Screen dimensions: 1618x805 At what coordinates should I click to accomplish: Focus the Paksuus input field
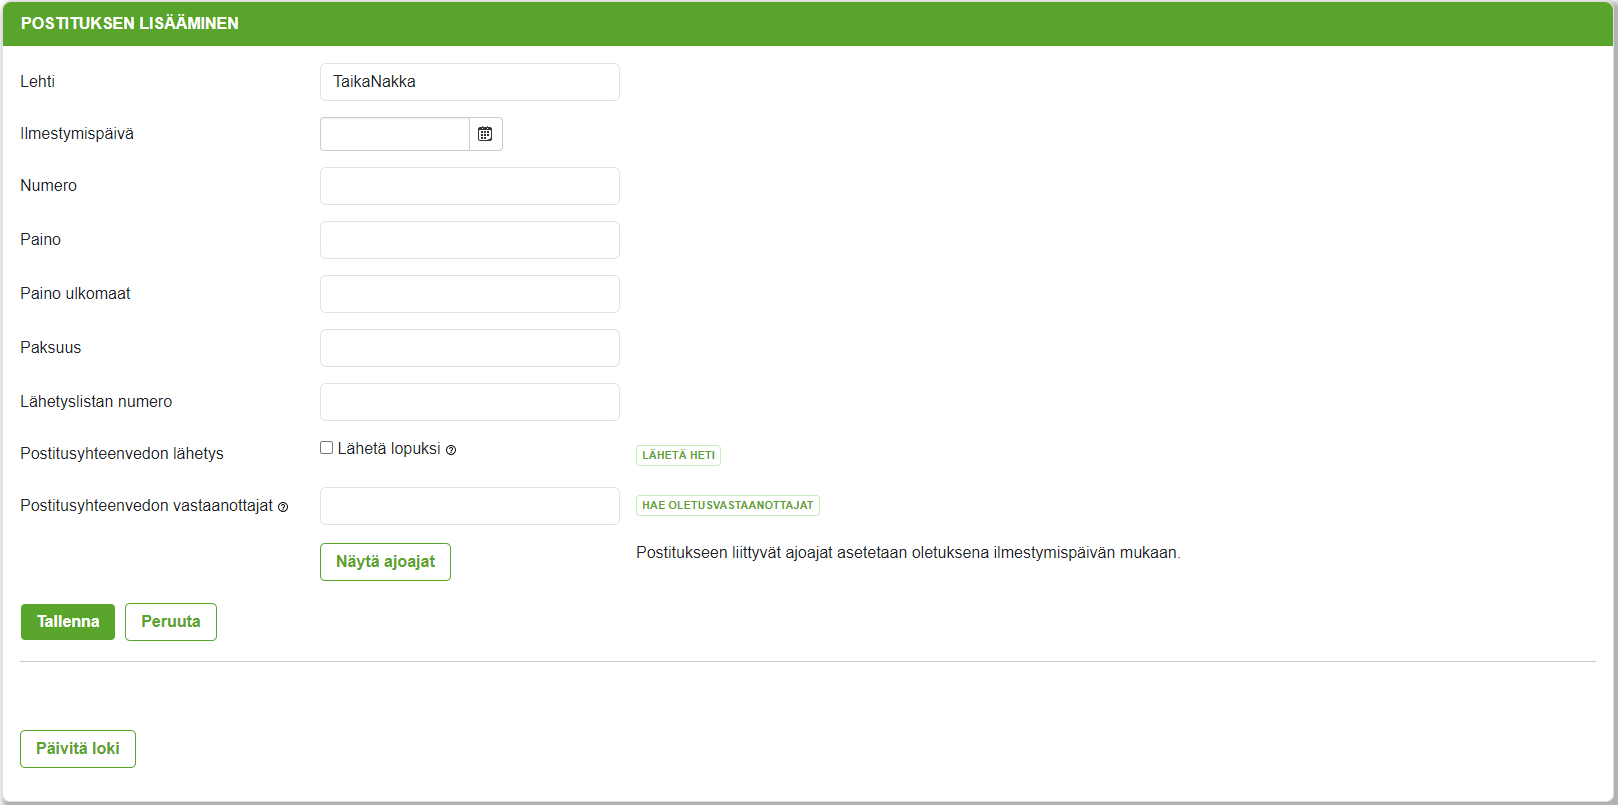pos(470,348)
